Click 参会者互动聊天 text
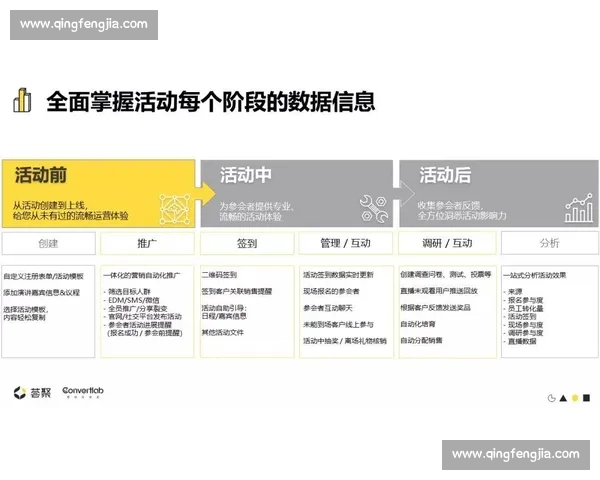The image size is (600, 480). (328, 308)
